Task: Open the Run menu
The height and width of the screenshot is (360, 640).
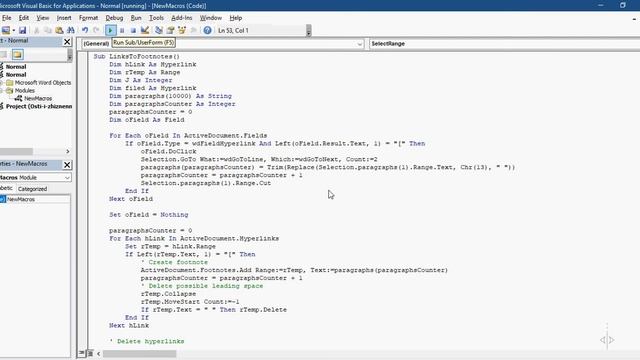Action: click(x=136, y=18)
